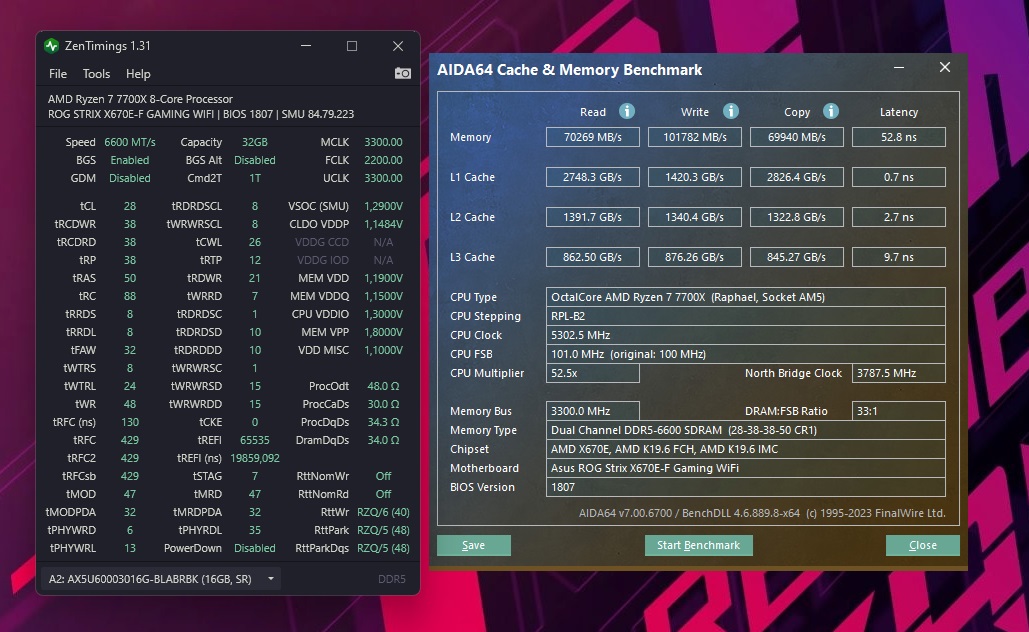Open the Write info icon in AIDA64
The image size is (1029, 632).
tap(730, 111)
